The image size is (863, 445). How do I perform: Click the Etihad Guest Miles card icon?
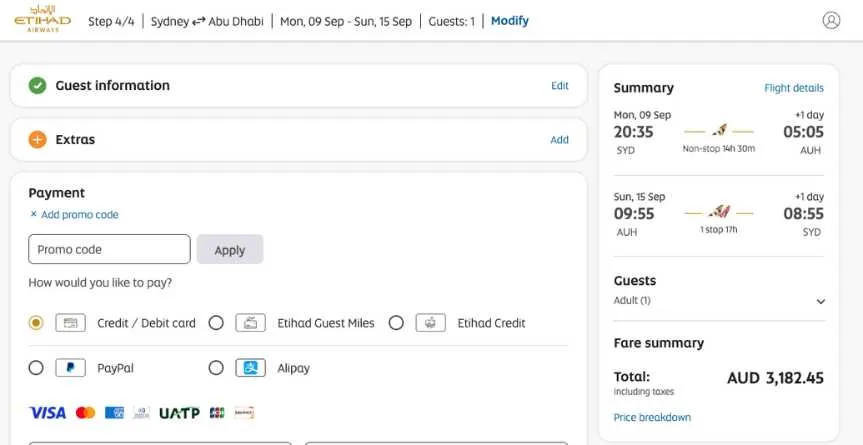250,323
